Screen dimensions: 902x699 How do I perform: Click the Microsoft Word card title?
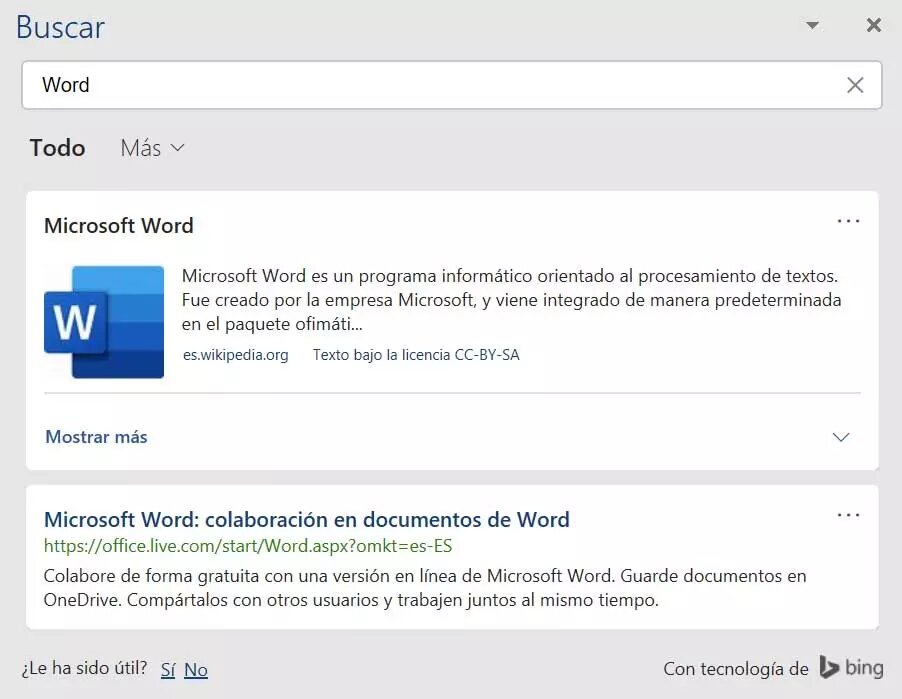[119, 226]
